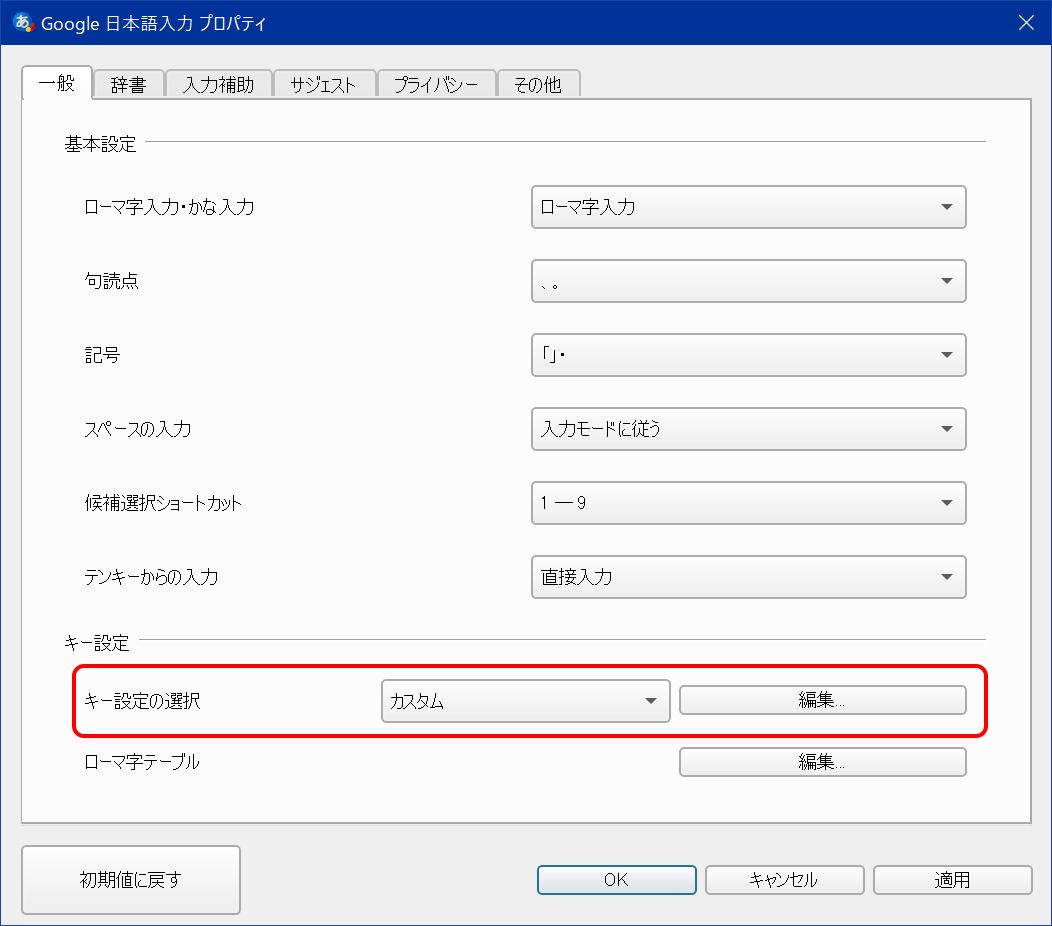This screenshot has height=926, width=1052.
Task: Click the キー設定 section heading
Action: [x=97, y=643]
